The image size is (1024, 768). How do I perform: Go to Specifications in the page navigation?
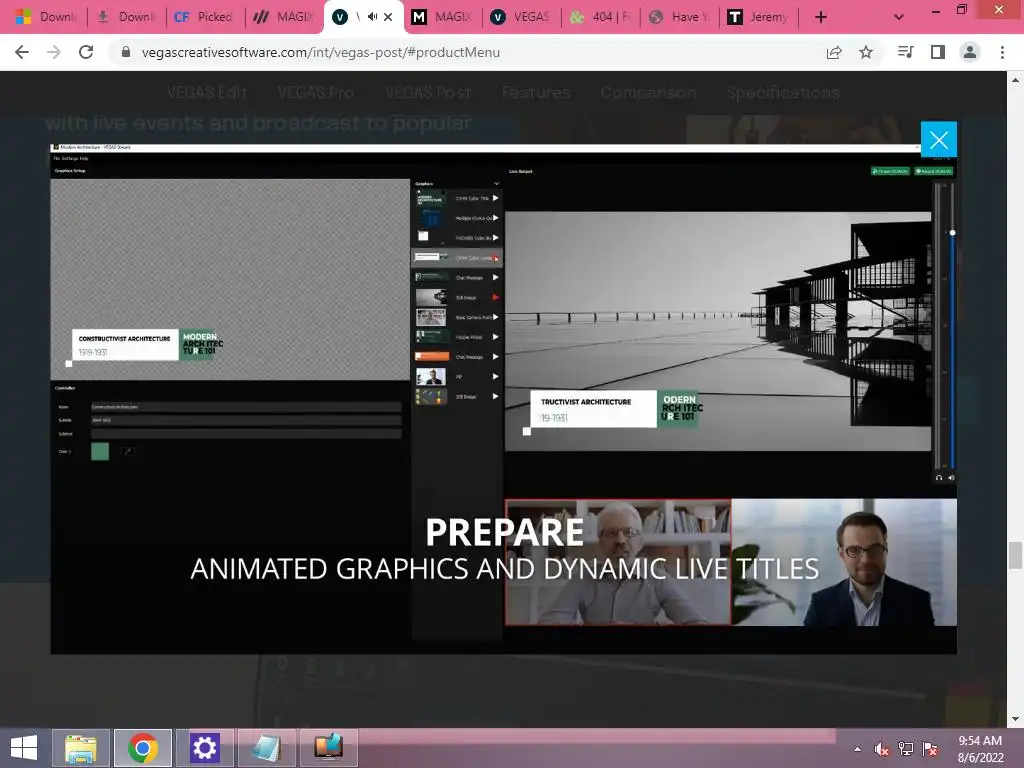point(783,93)
